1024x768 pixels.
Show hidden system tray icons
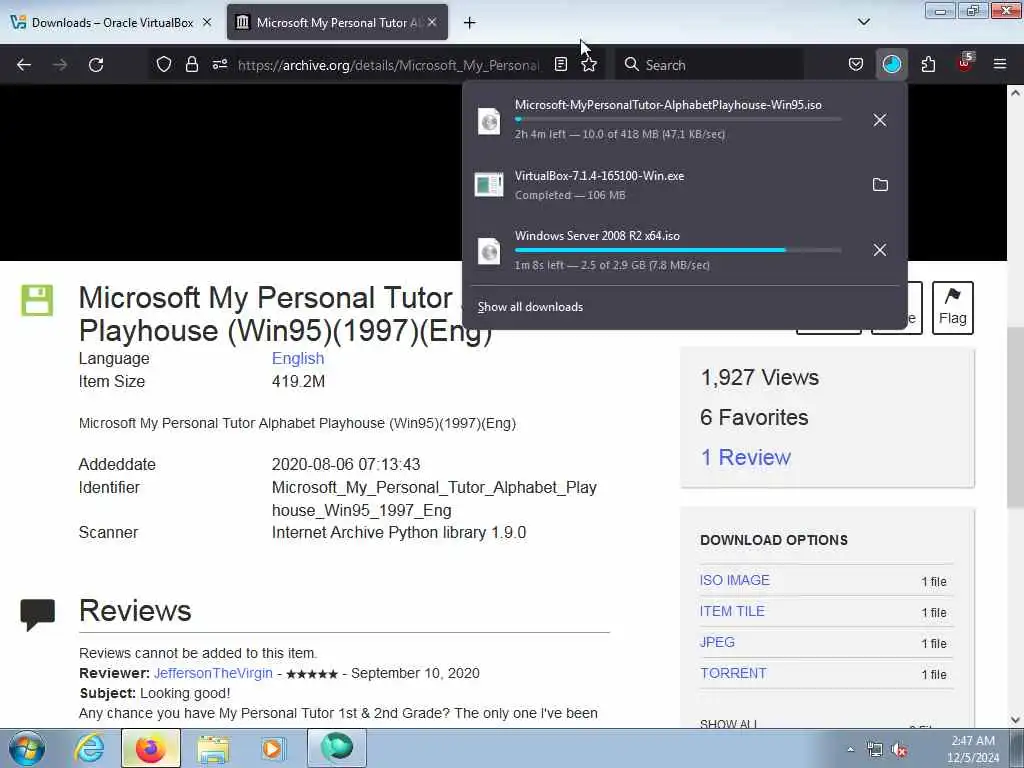[850, 750]
